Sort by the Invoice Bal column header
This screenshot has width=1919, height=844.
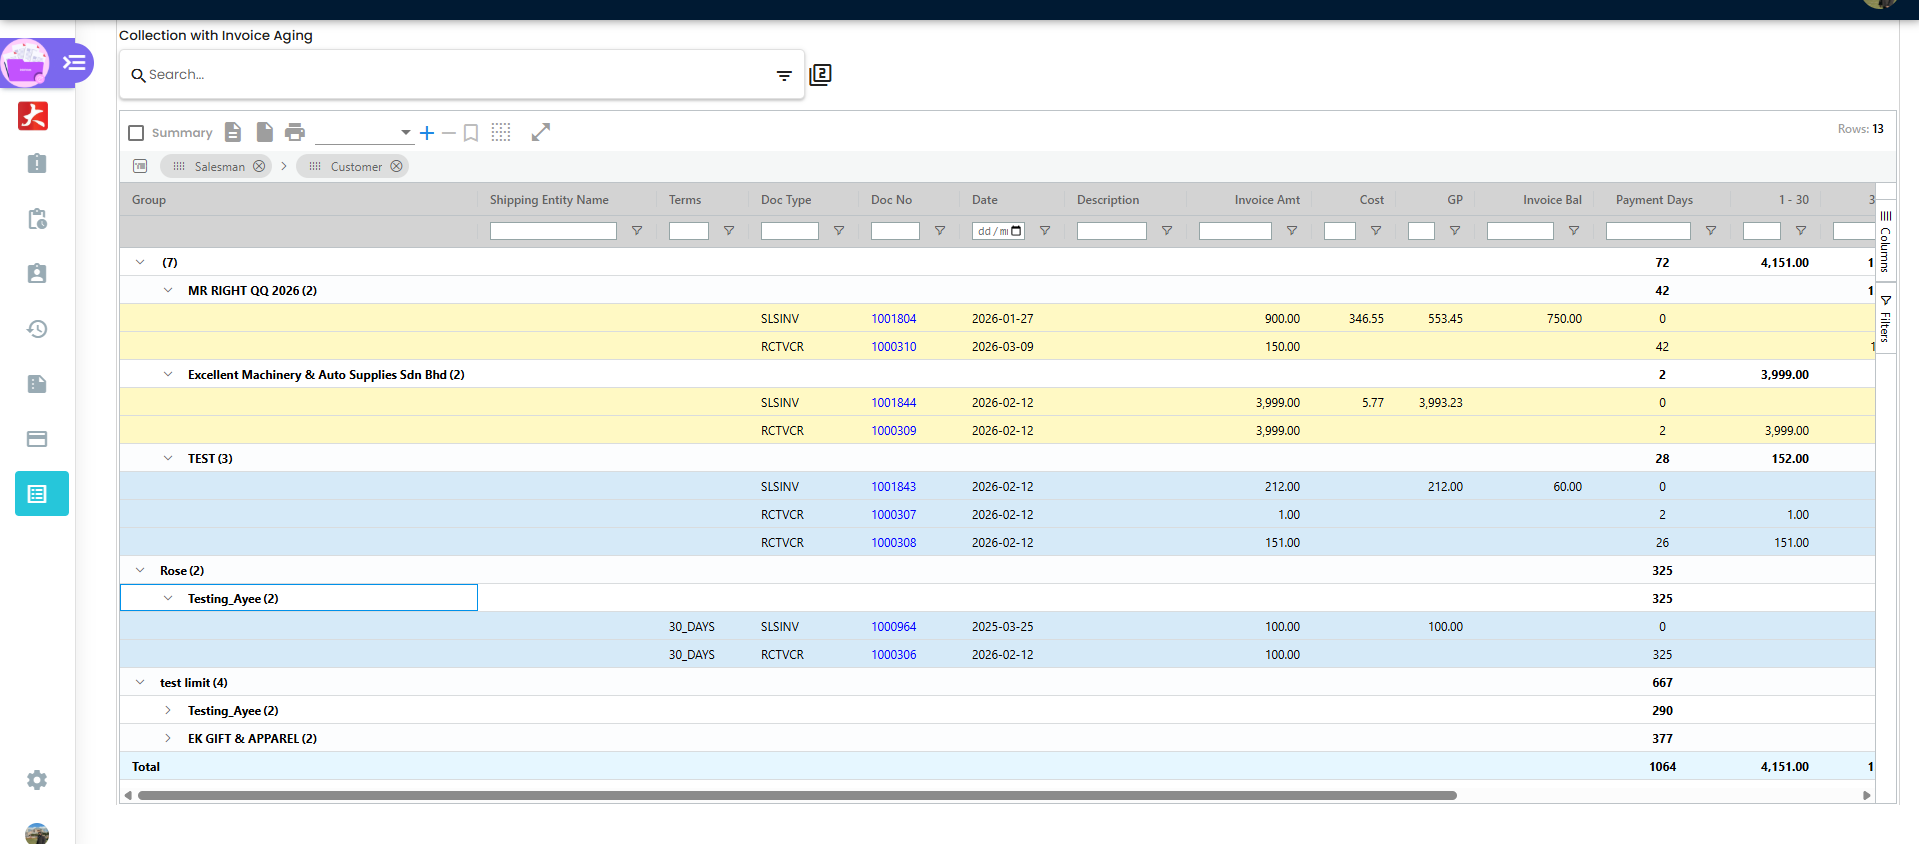tap(1552, 200)
